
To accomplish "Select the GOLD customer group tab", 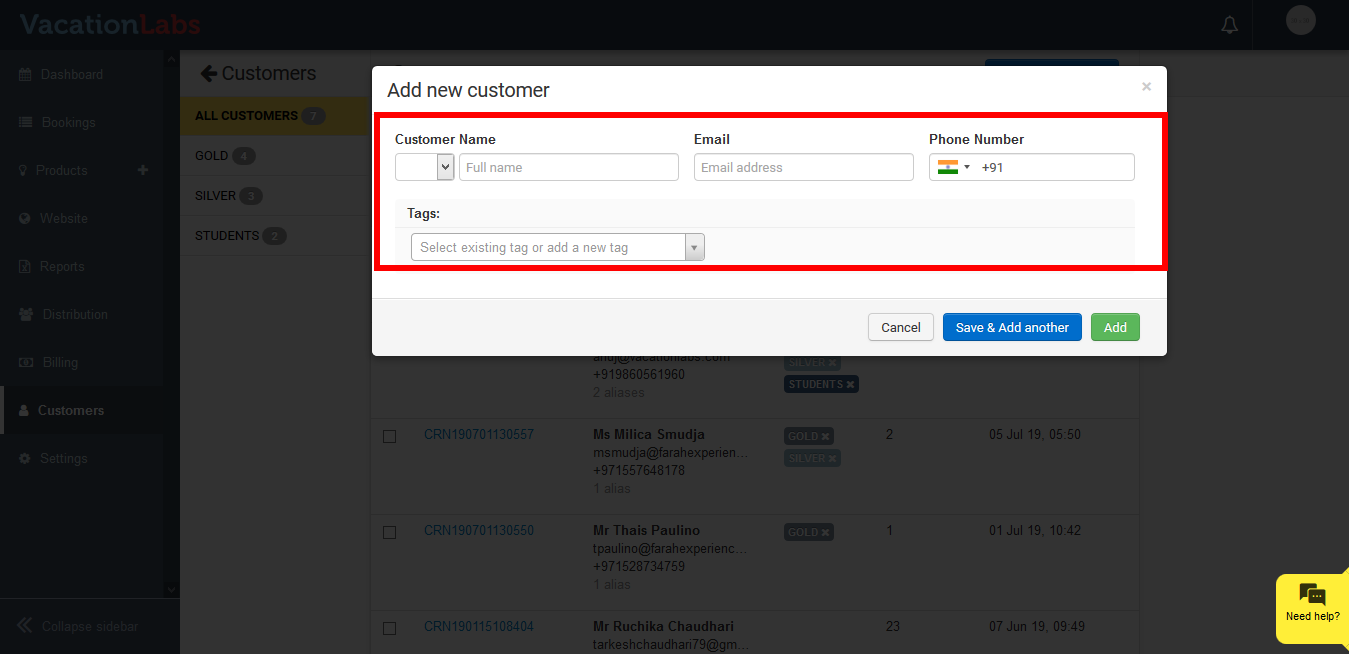I will click(x=212, y=156).
